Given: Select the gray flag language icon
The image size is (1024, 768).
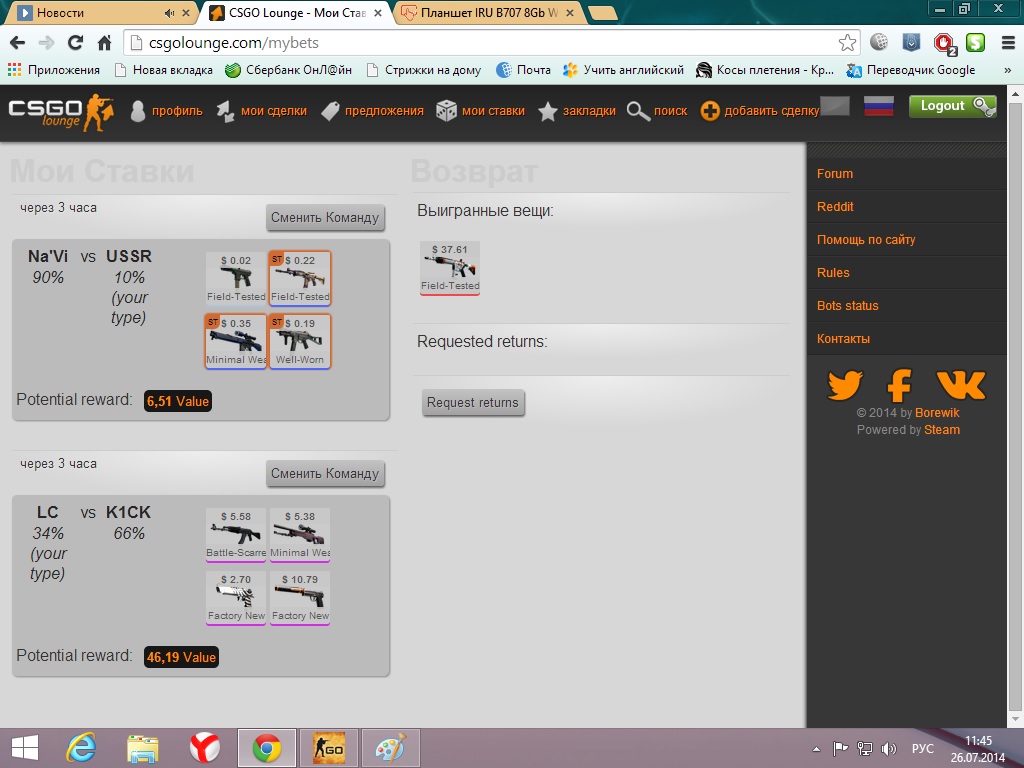Looking at the screenshot, I should click(x=835, y=106).
